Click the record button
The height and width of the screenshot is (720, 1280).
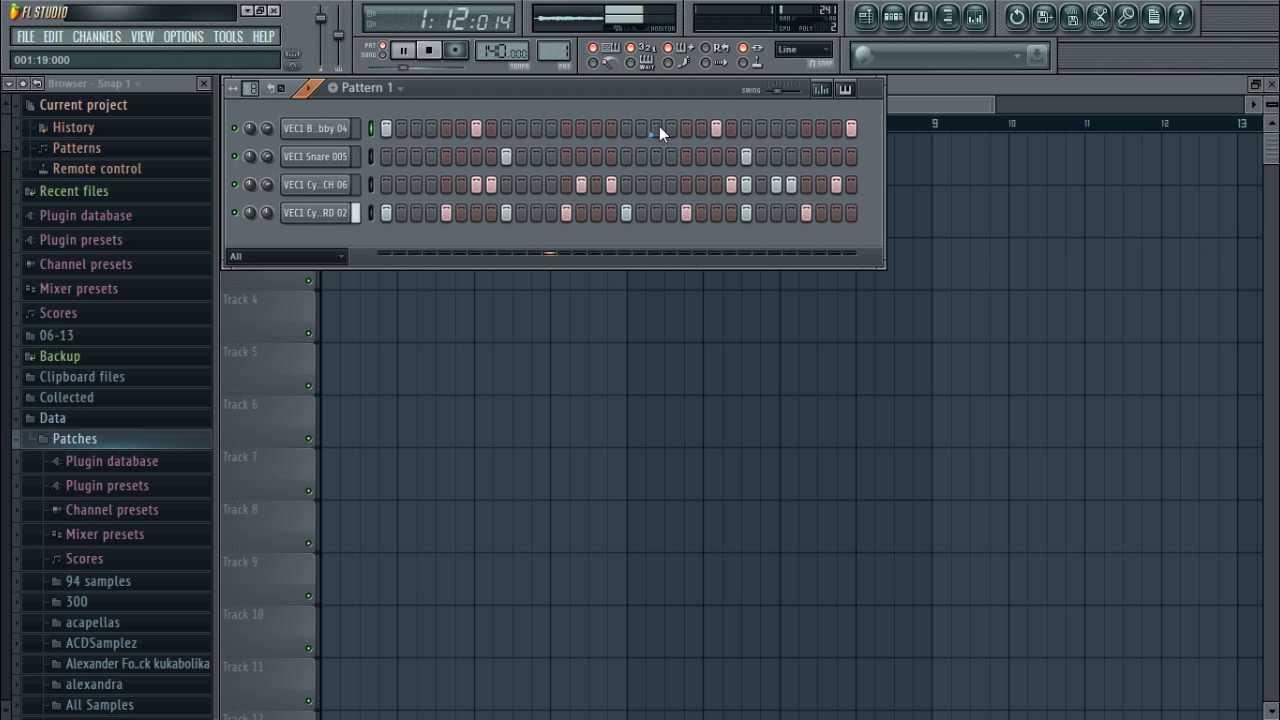[455, 50]
